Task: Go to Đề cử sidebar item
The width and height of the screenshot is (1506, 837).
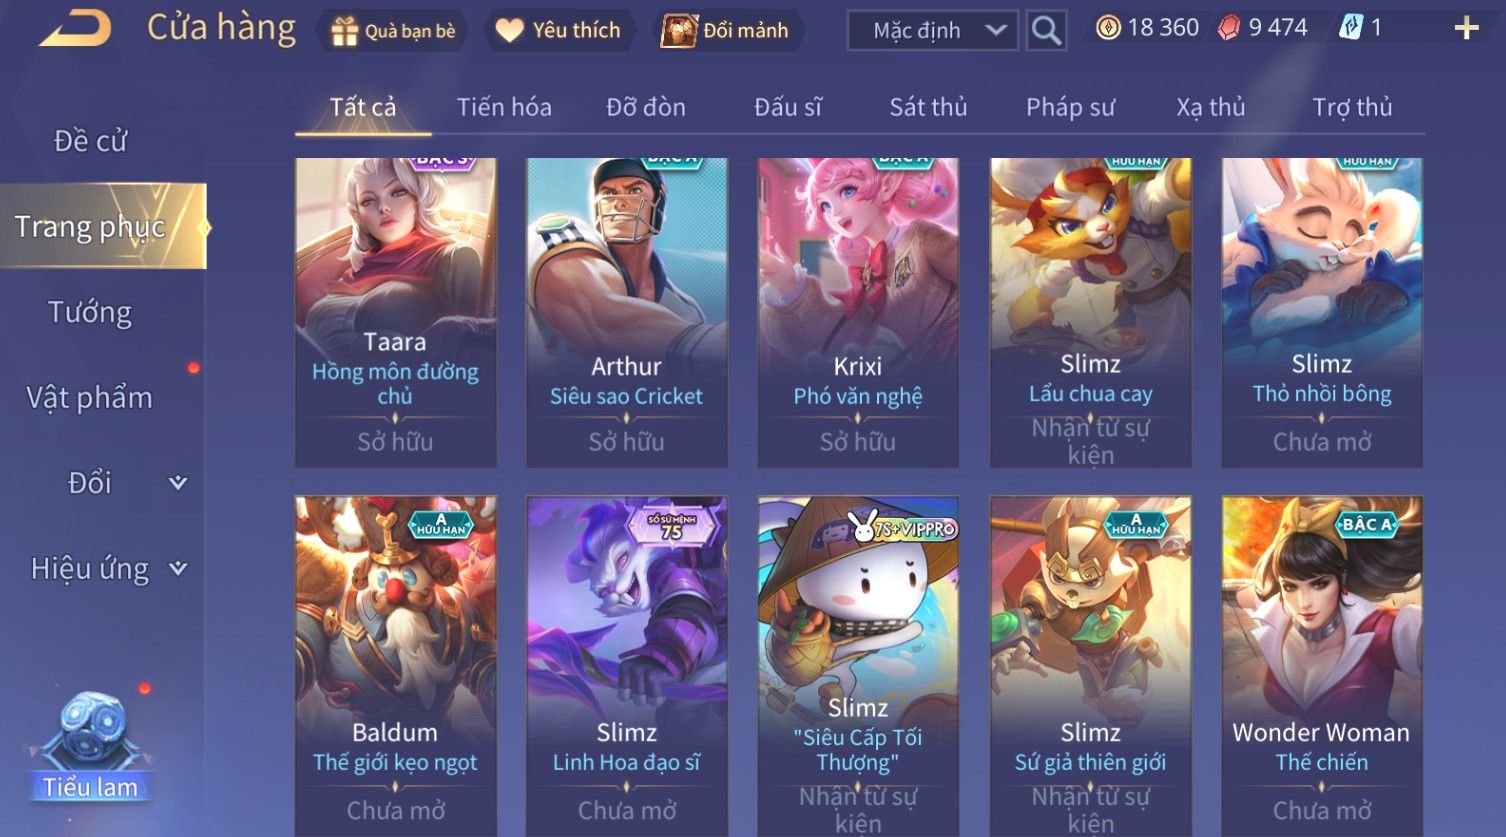Action: (x=90, y=141)
